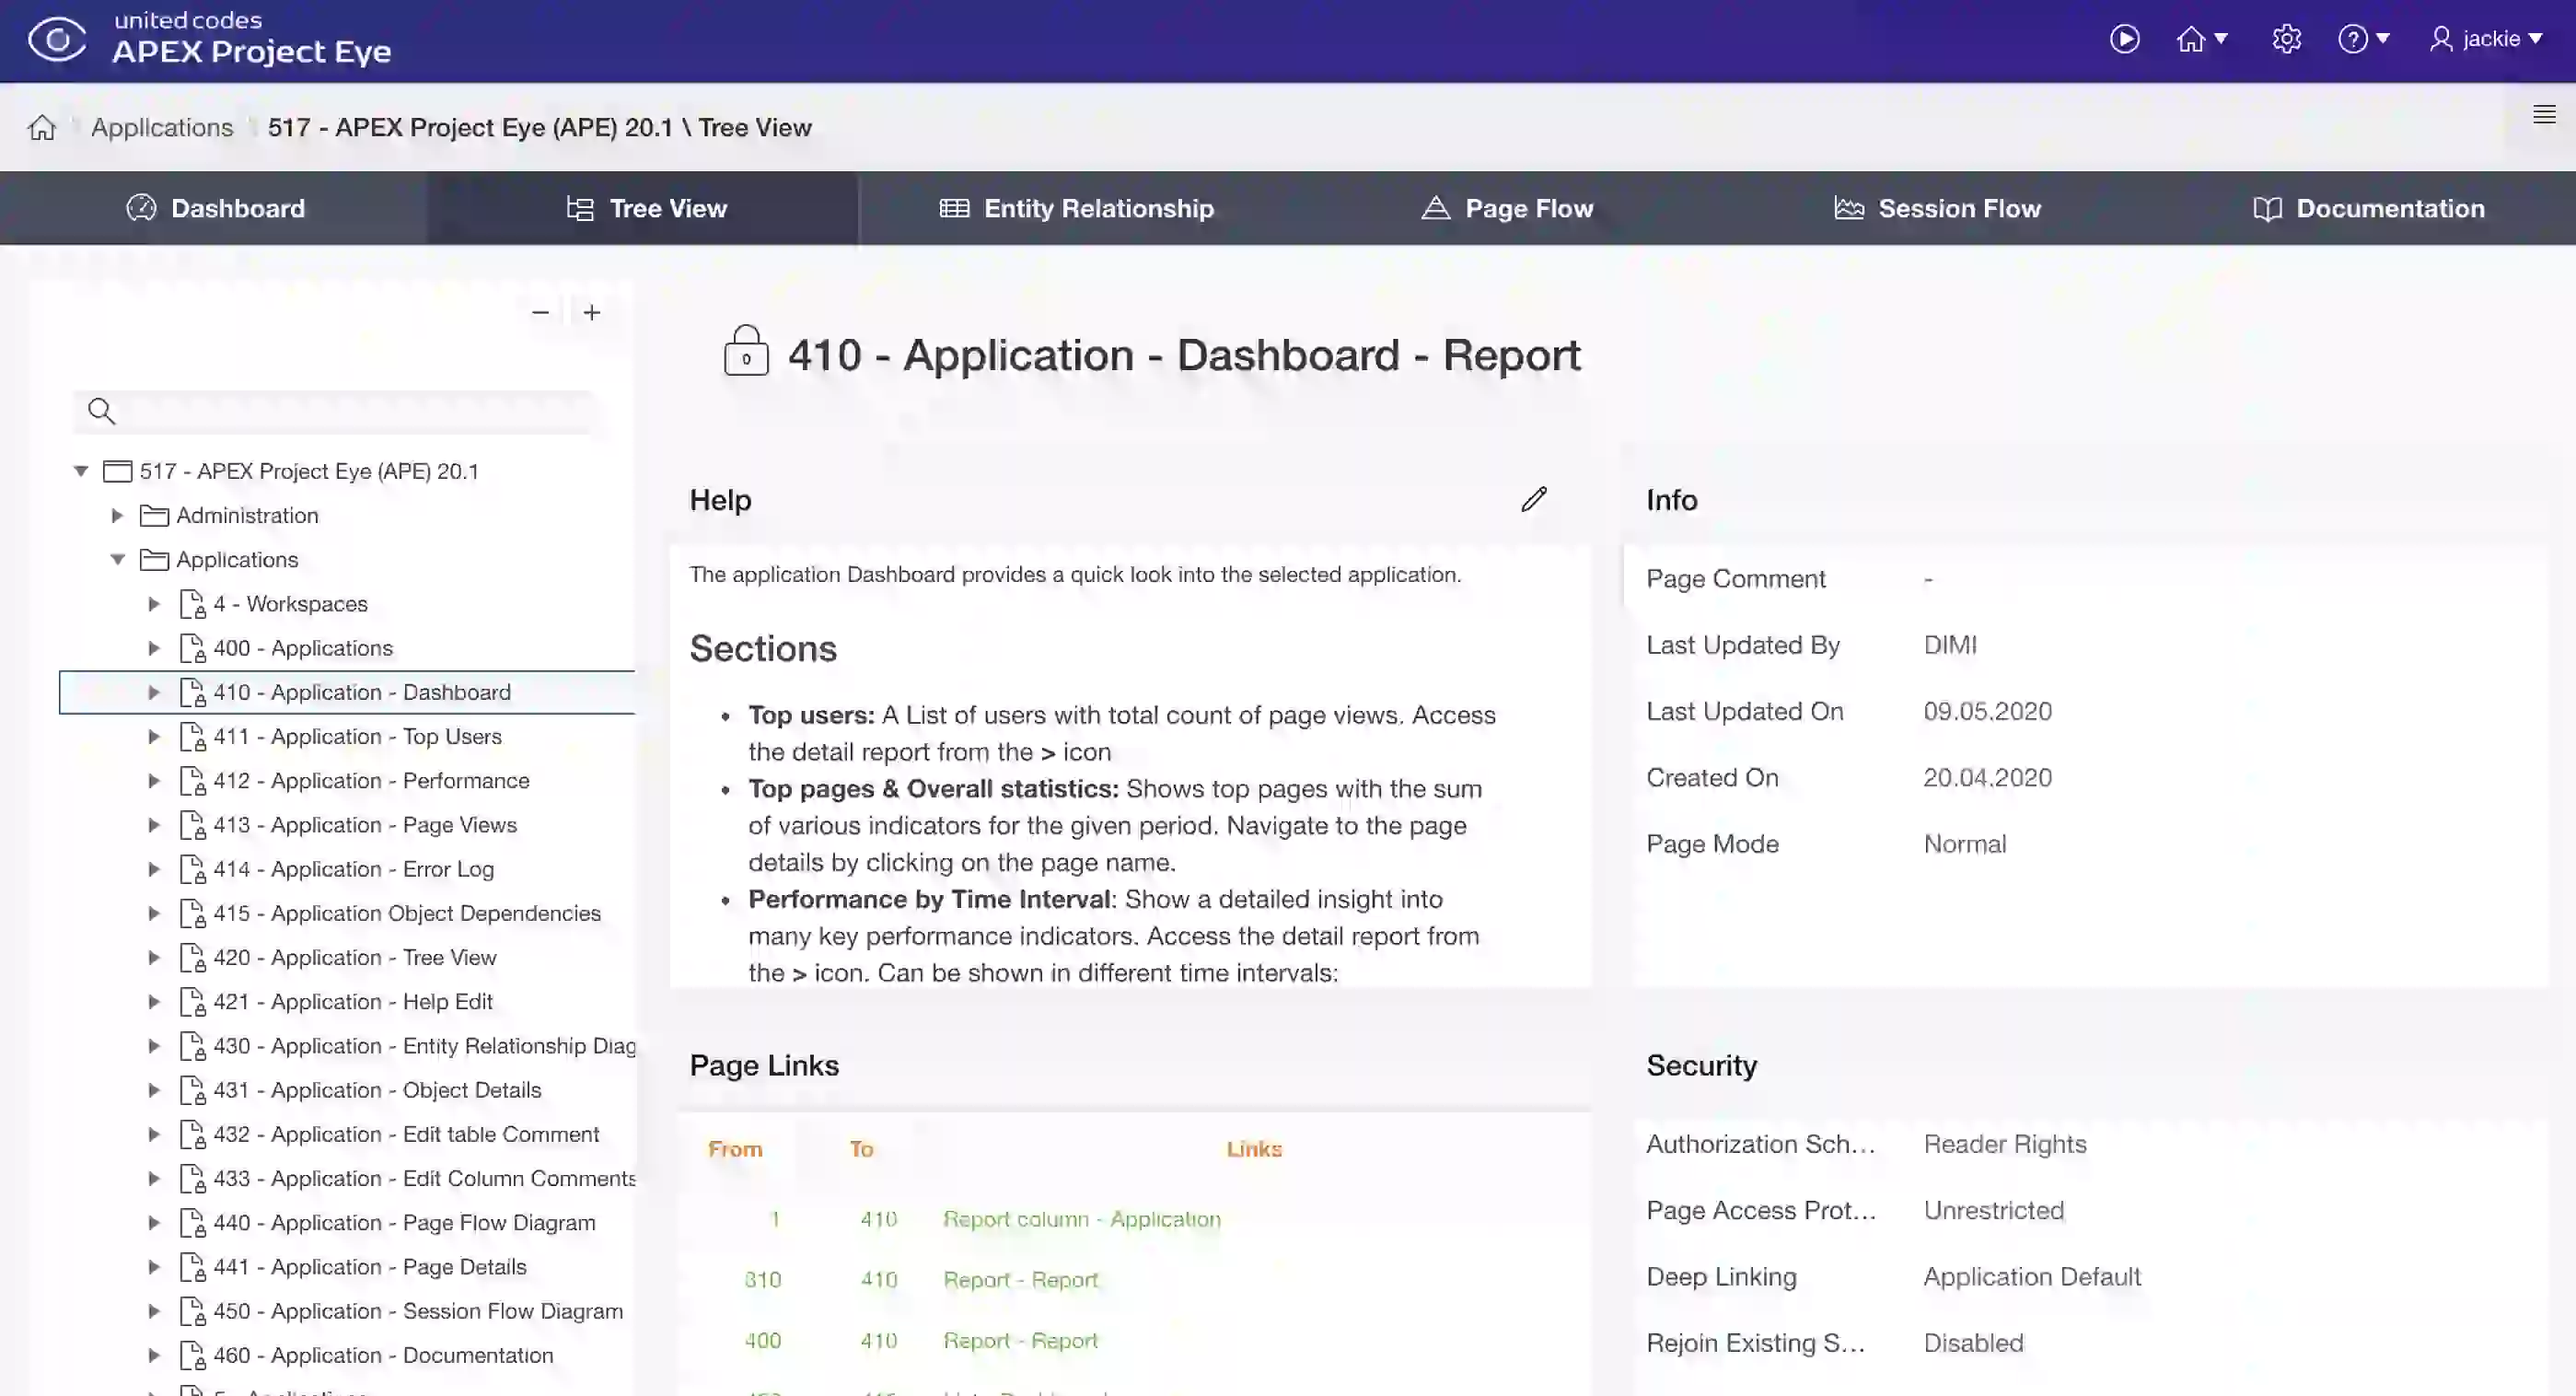This screenshot has height=1396, width=2576.
Task: Expand the 412 - Application - Performance node
Action: pos(154,780)
